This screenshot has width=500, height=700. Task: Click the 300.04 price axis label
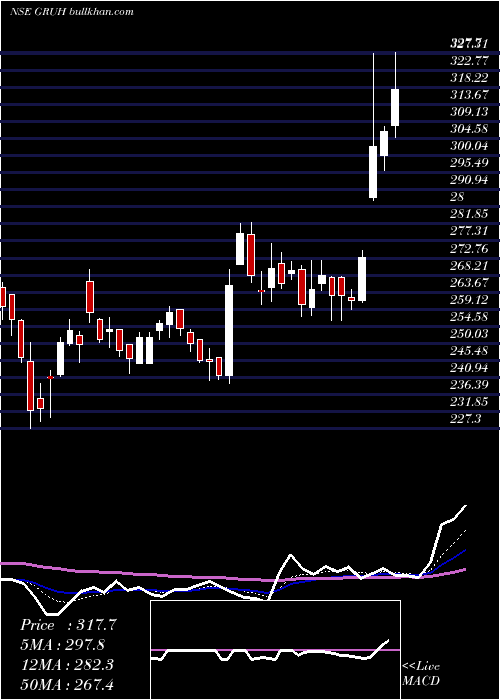click(469, 146)
